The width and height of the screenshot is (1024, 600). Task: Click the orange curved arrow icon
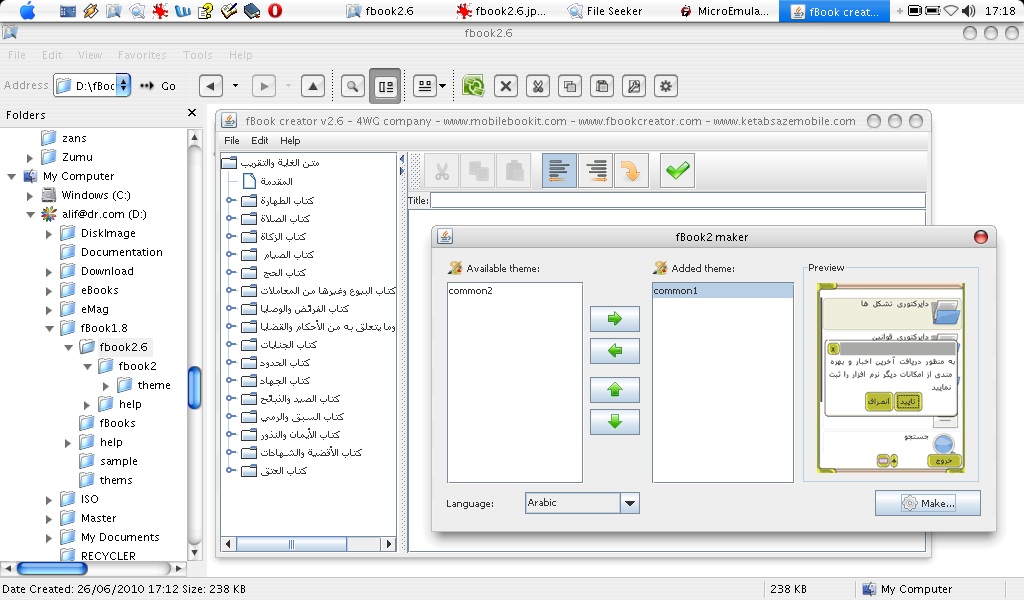[632, 171]
